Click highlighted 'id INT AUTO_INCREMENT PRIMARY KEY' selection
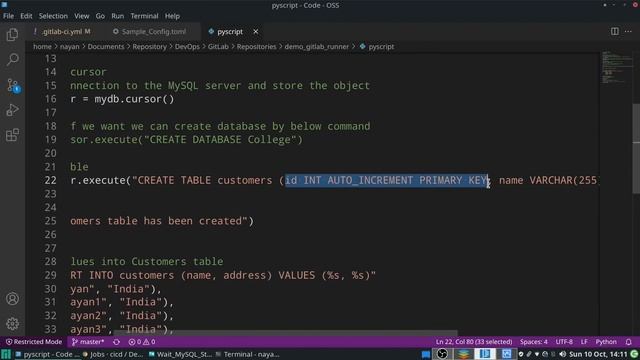This screenshot has width=640, height=360. [x=386, y=180]
